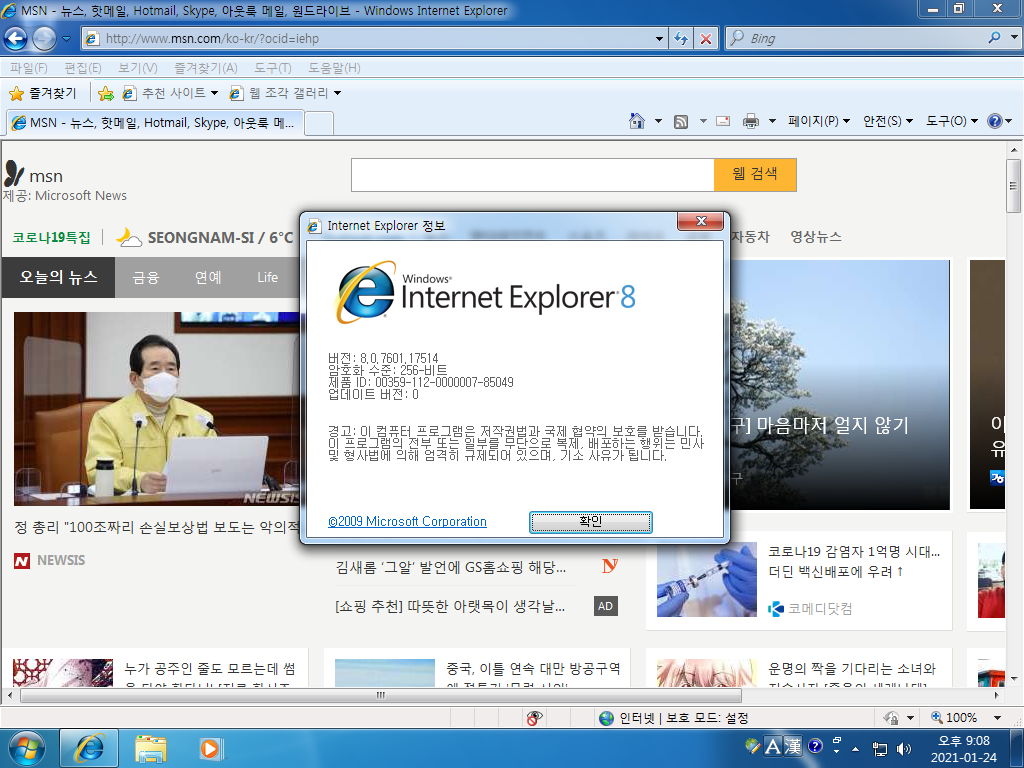Image resolution: width=1024 pixels, height=768 pixels.
Task: Click the masked man news photo
Action: 157,409
